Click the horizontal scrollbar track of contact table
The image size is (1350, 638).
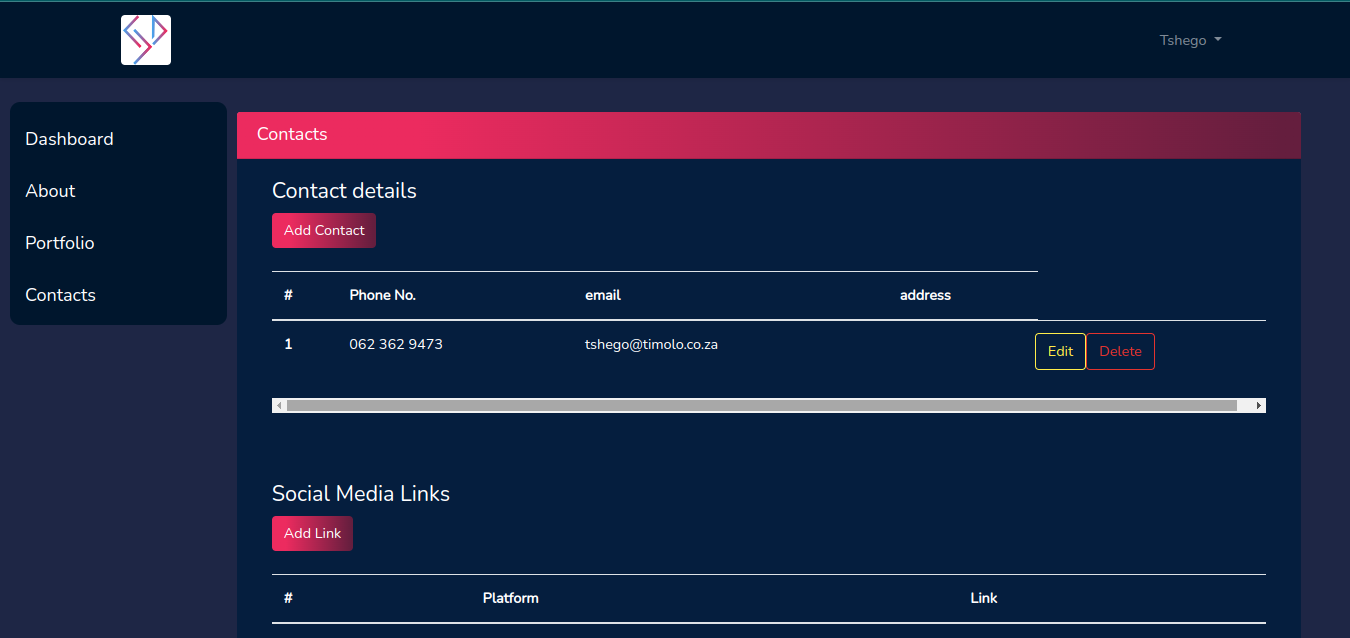click(x=760, y=406)
